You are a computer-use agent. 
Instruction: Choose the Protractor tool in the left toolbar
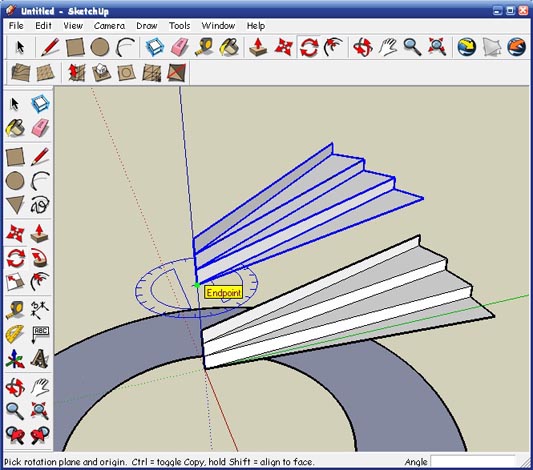click(15, 334)
